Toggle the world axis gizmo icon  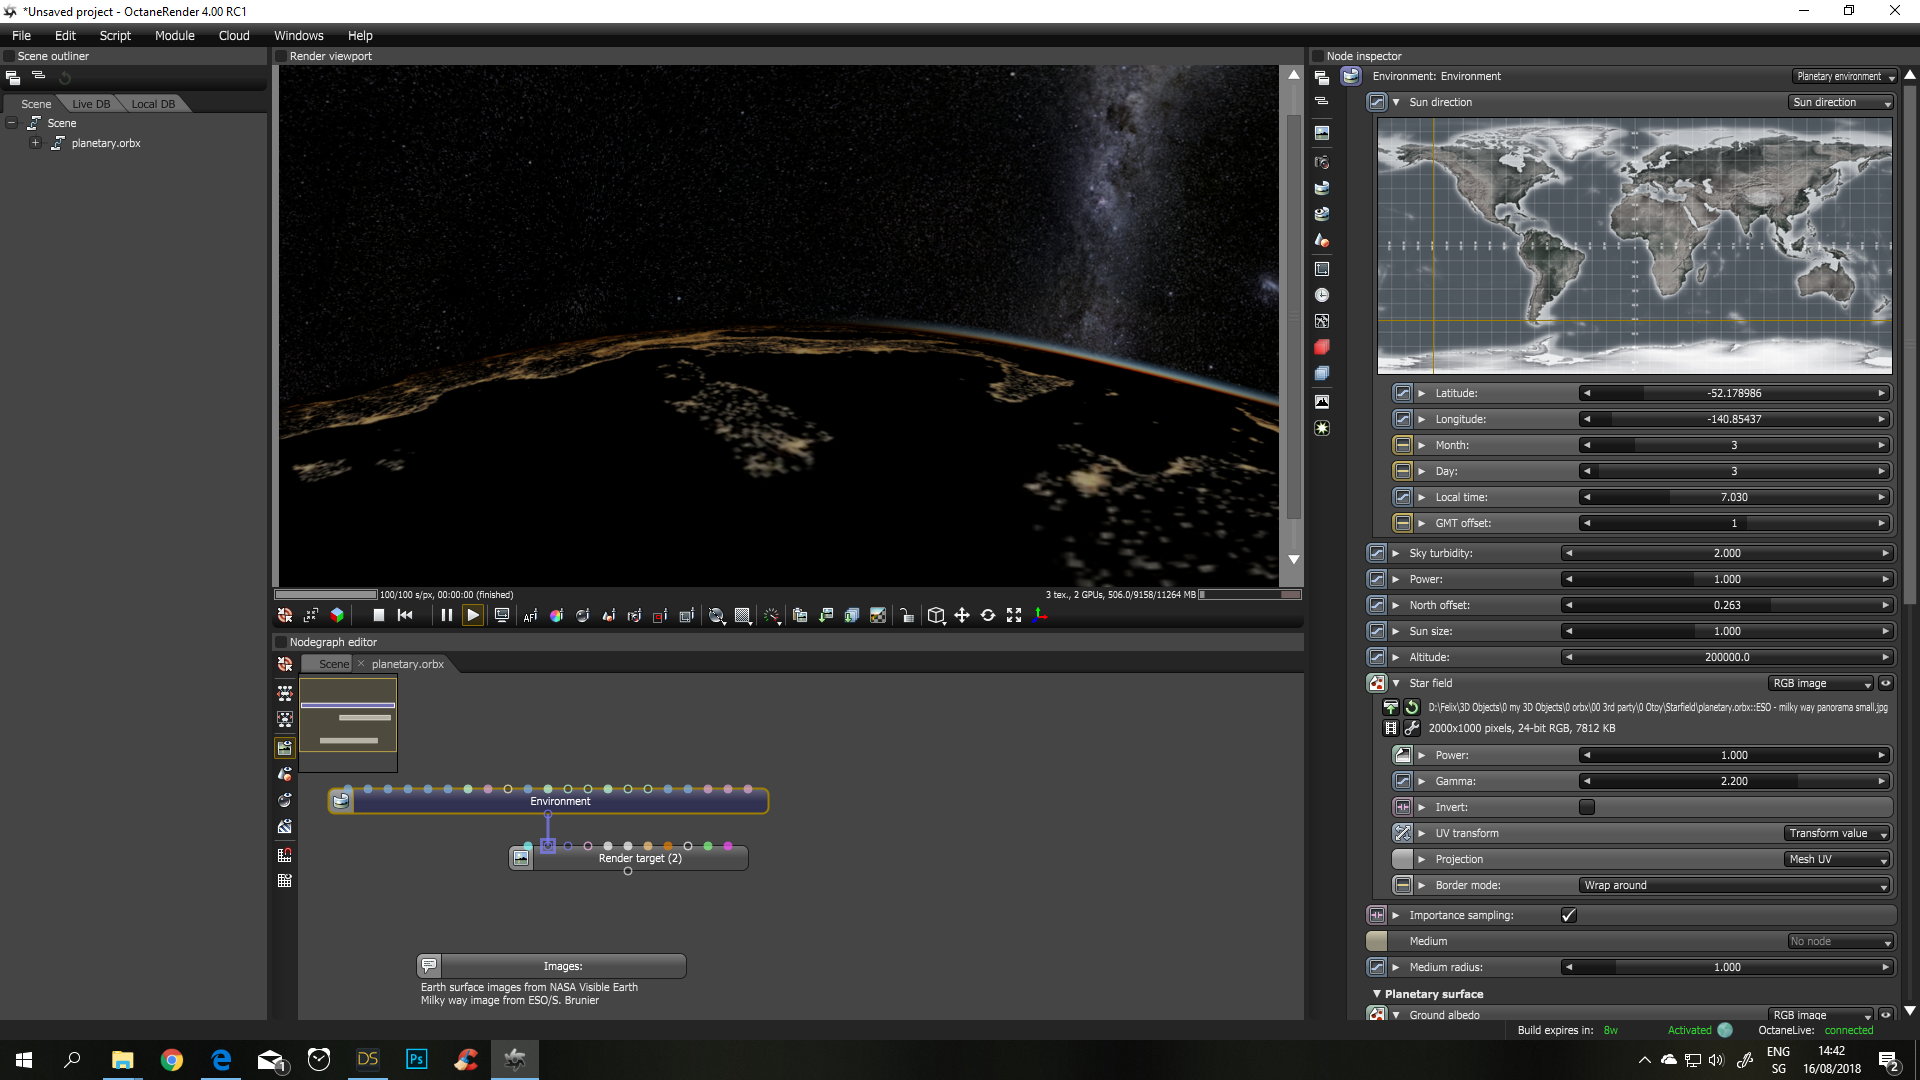click(x=1040, y=615)
